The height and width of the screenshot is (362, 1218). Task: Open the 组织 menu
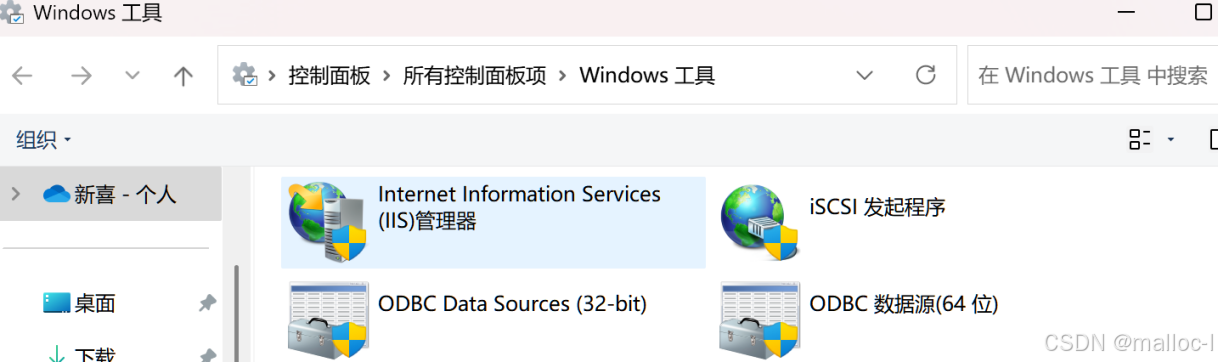44,140
